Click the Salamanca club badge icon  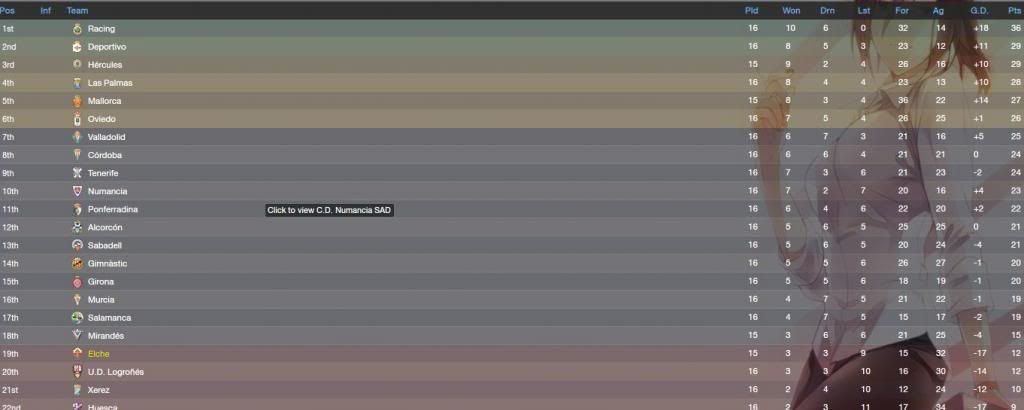pos(77,318)
